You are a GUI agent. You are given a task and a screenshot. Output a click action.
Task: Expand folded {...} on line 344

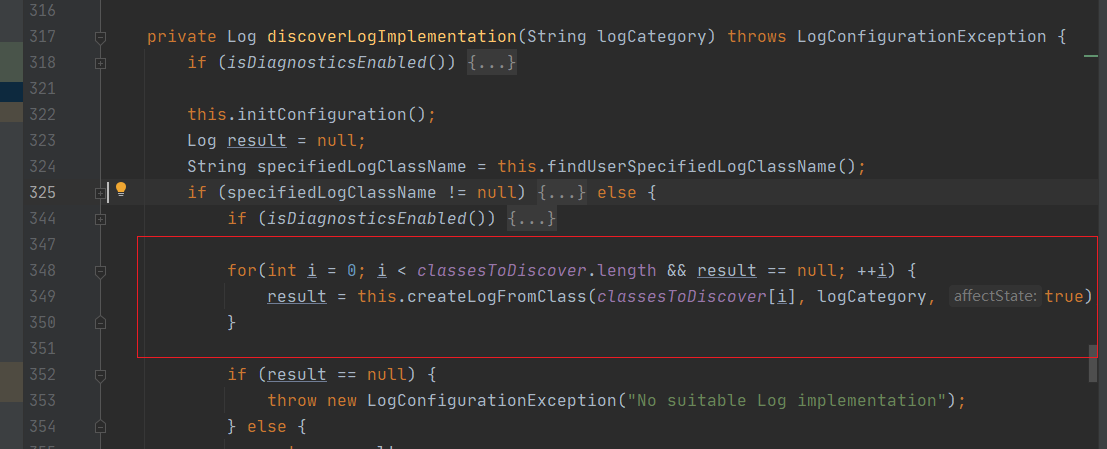point(531,218)
